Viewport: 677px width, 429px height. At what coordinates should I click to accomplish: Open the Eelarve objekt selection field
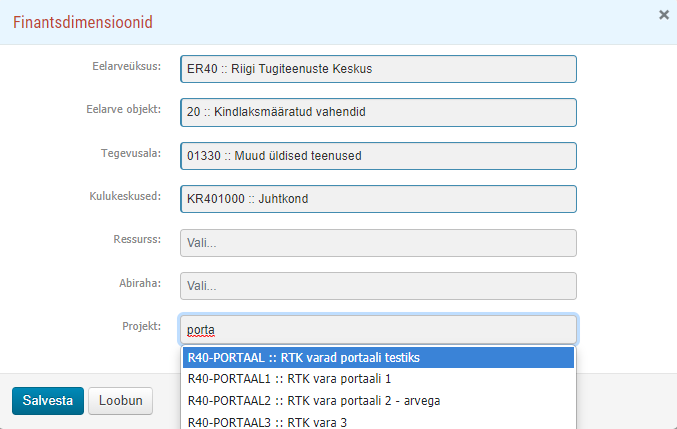378,112
